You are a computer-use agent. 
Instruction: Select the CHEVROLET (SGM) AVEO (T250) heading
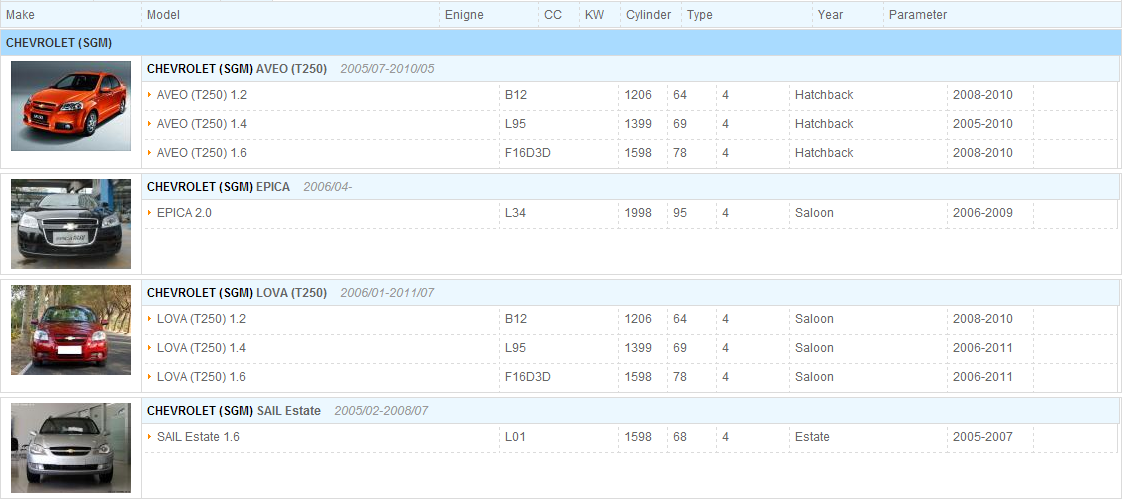click(237, 69)
